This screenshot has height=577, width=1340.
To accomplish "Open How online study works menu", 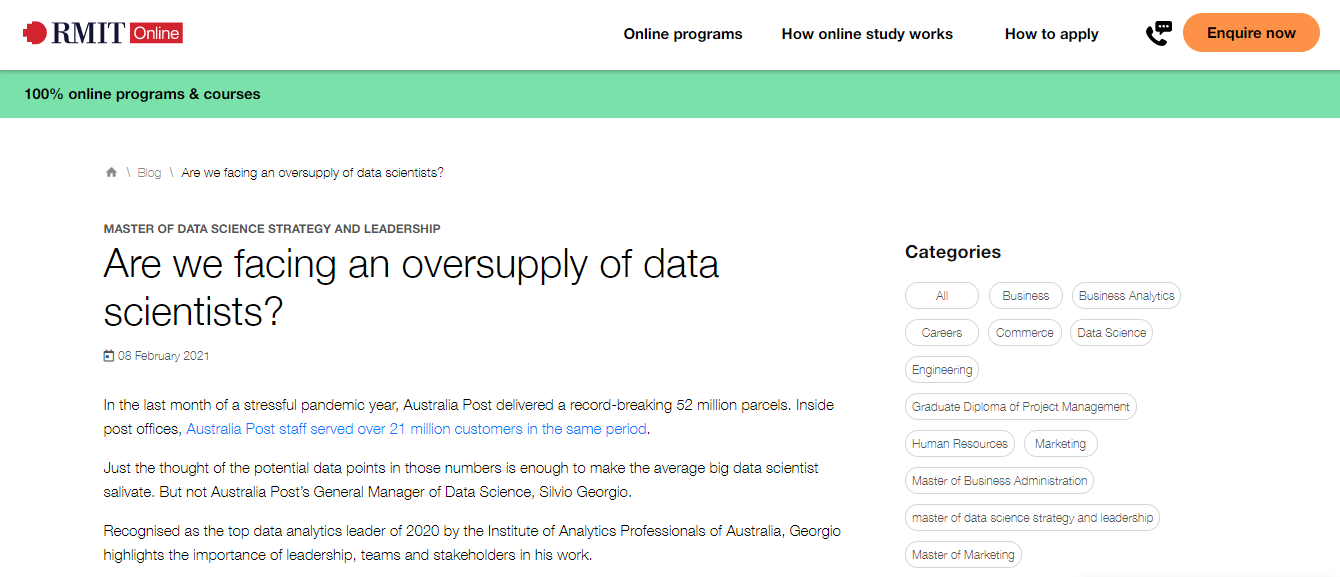I will click(x=867, y=34).
